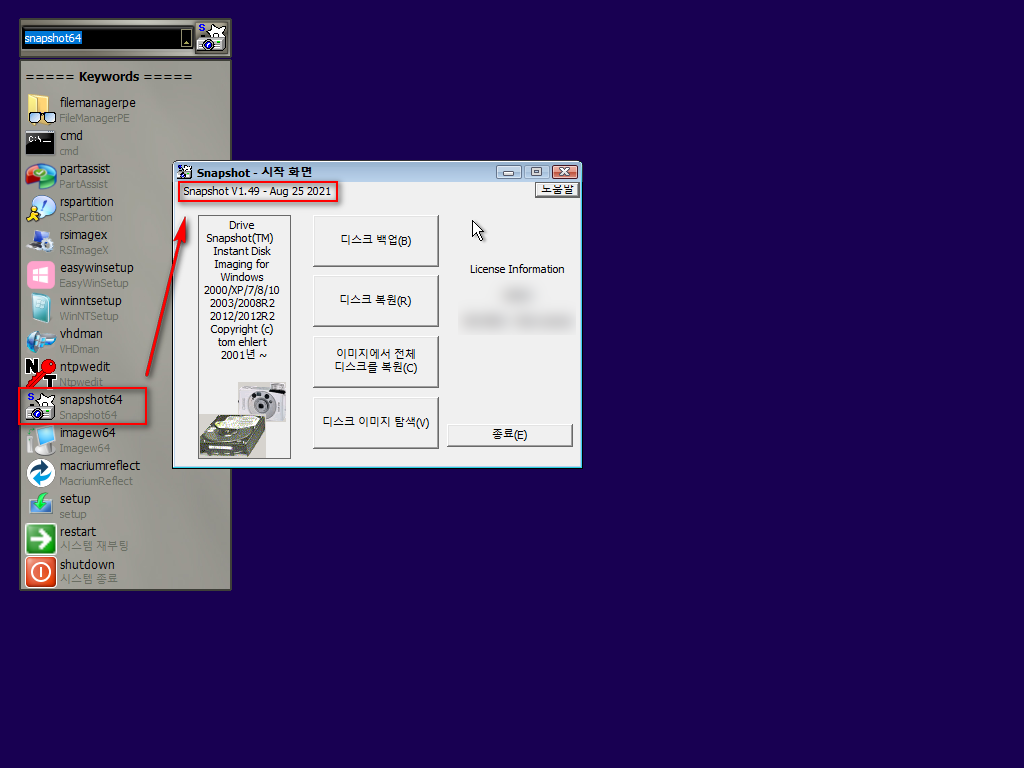Open the setup download-arrow icon
1024x768 pixels.
click(40, 505)
